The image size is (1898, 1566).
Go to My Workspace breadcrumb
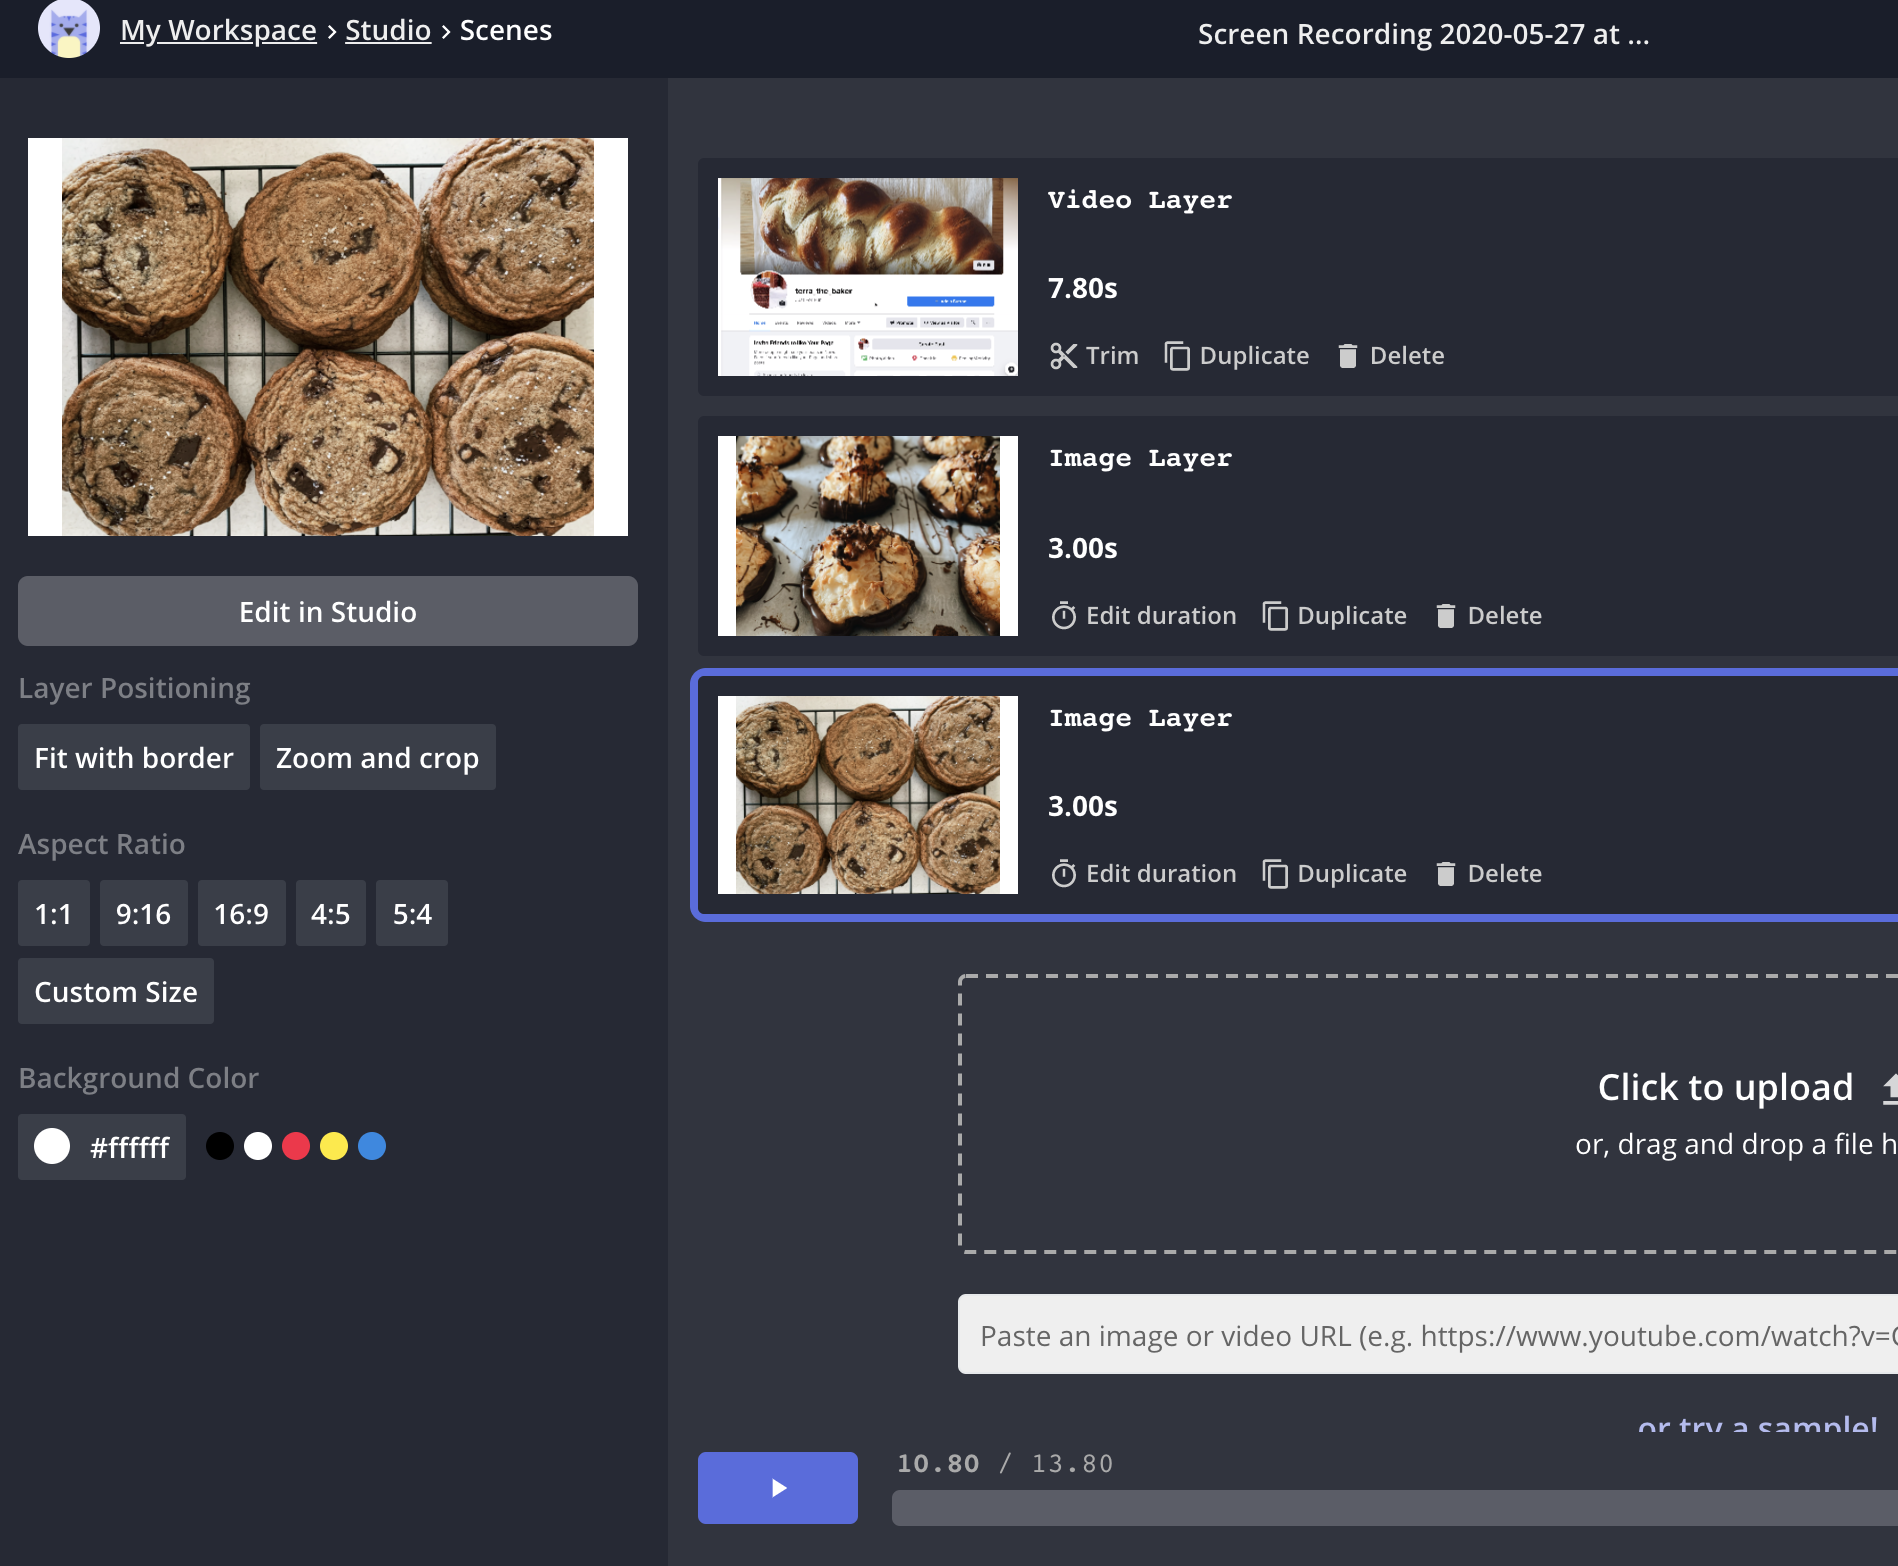point(218,31)
